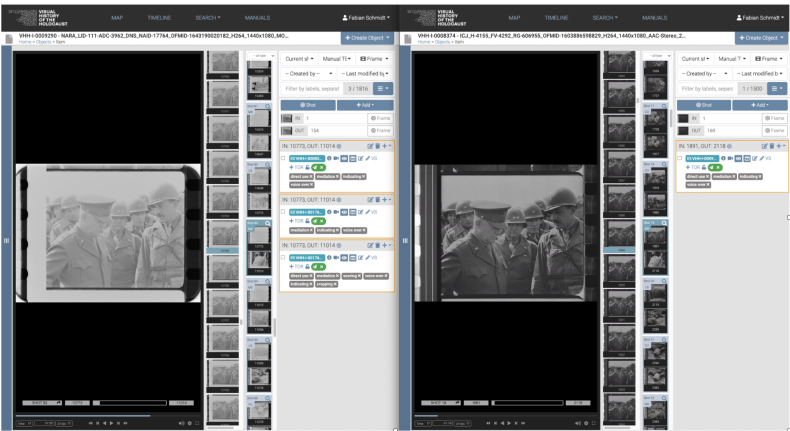This screenshot has height=431, width=790.
Task: Open MAP in the left window's navbar
Action: 117,18
